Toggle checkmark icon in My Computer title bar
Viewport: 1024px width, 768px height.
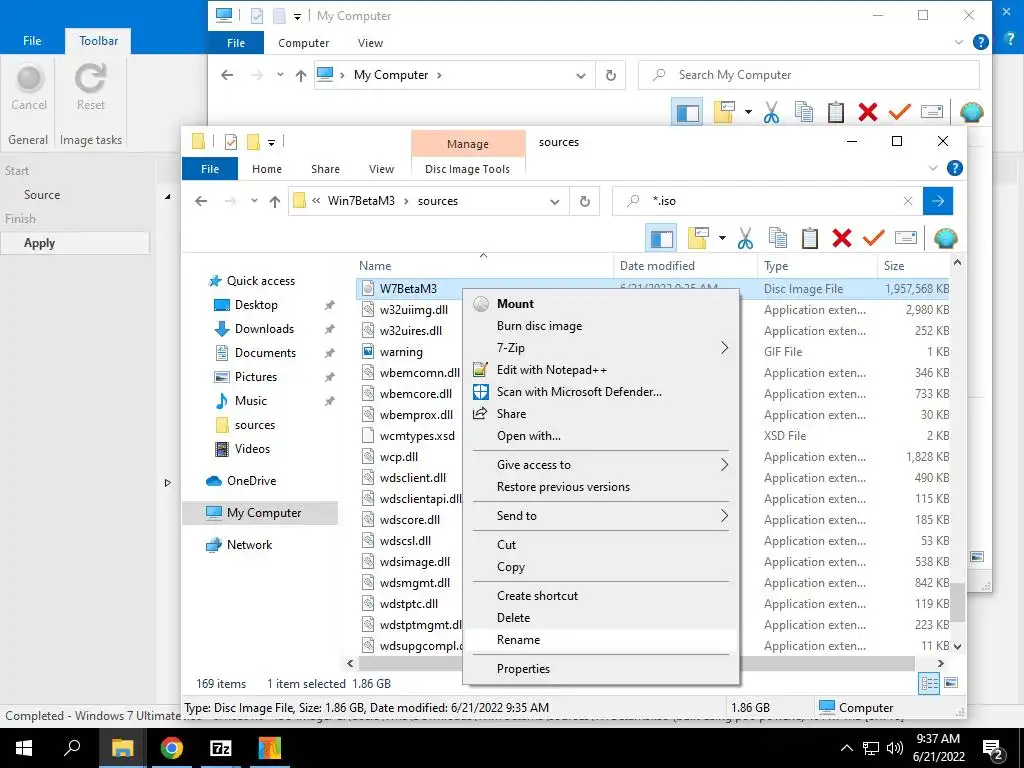257,16
